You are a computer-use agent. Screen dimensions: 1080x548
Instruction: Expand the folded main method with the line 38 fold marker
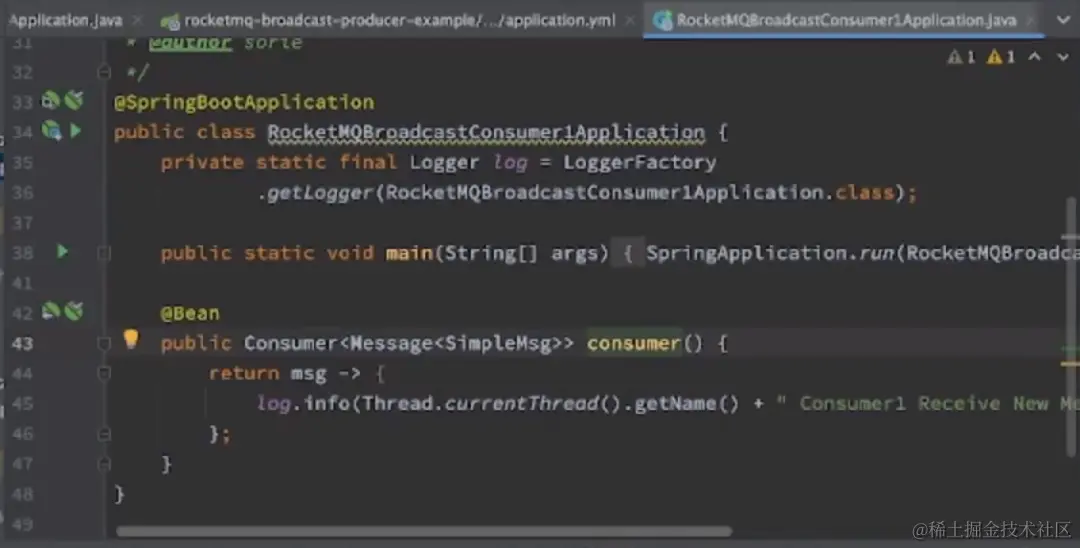pos(104,253)
